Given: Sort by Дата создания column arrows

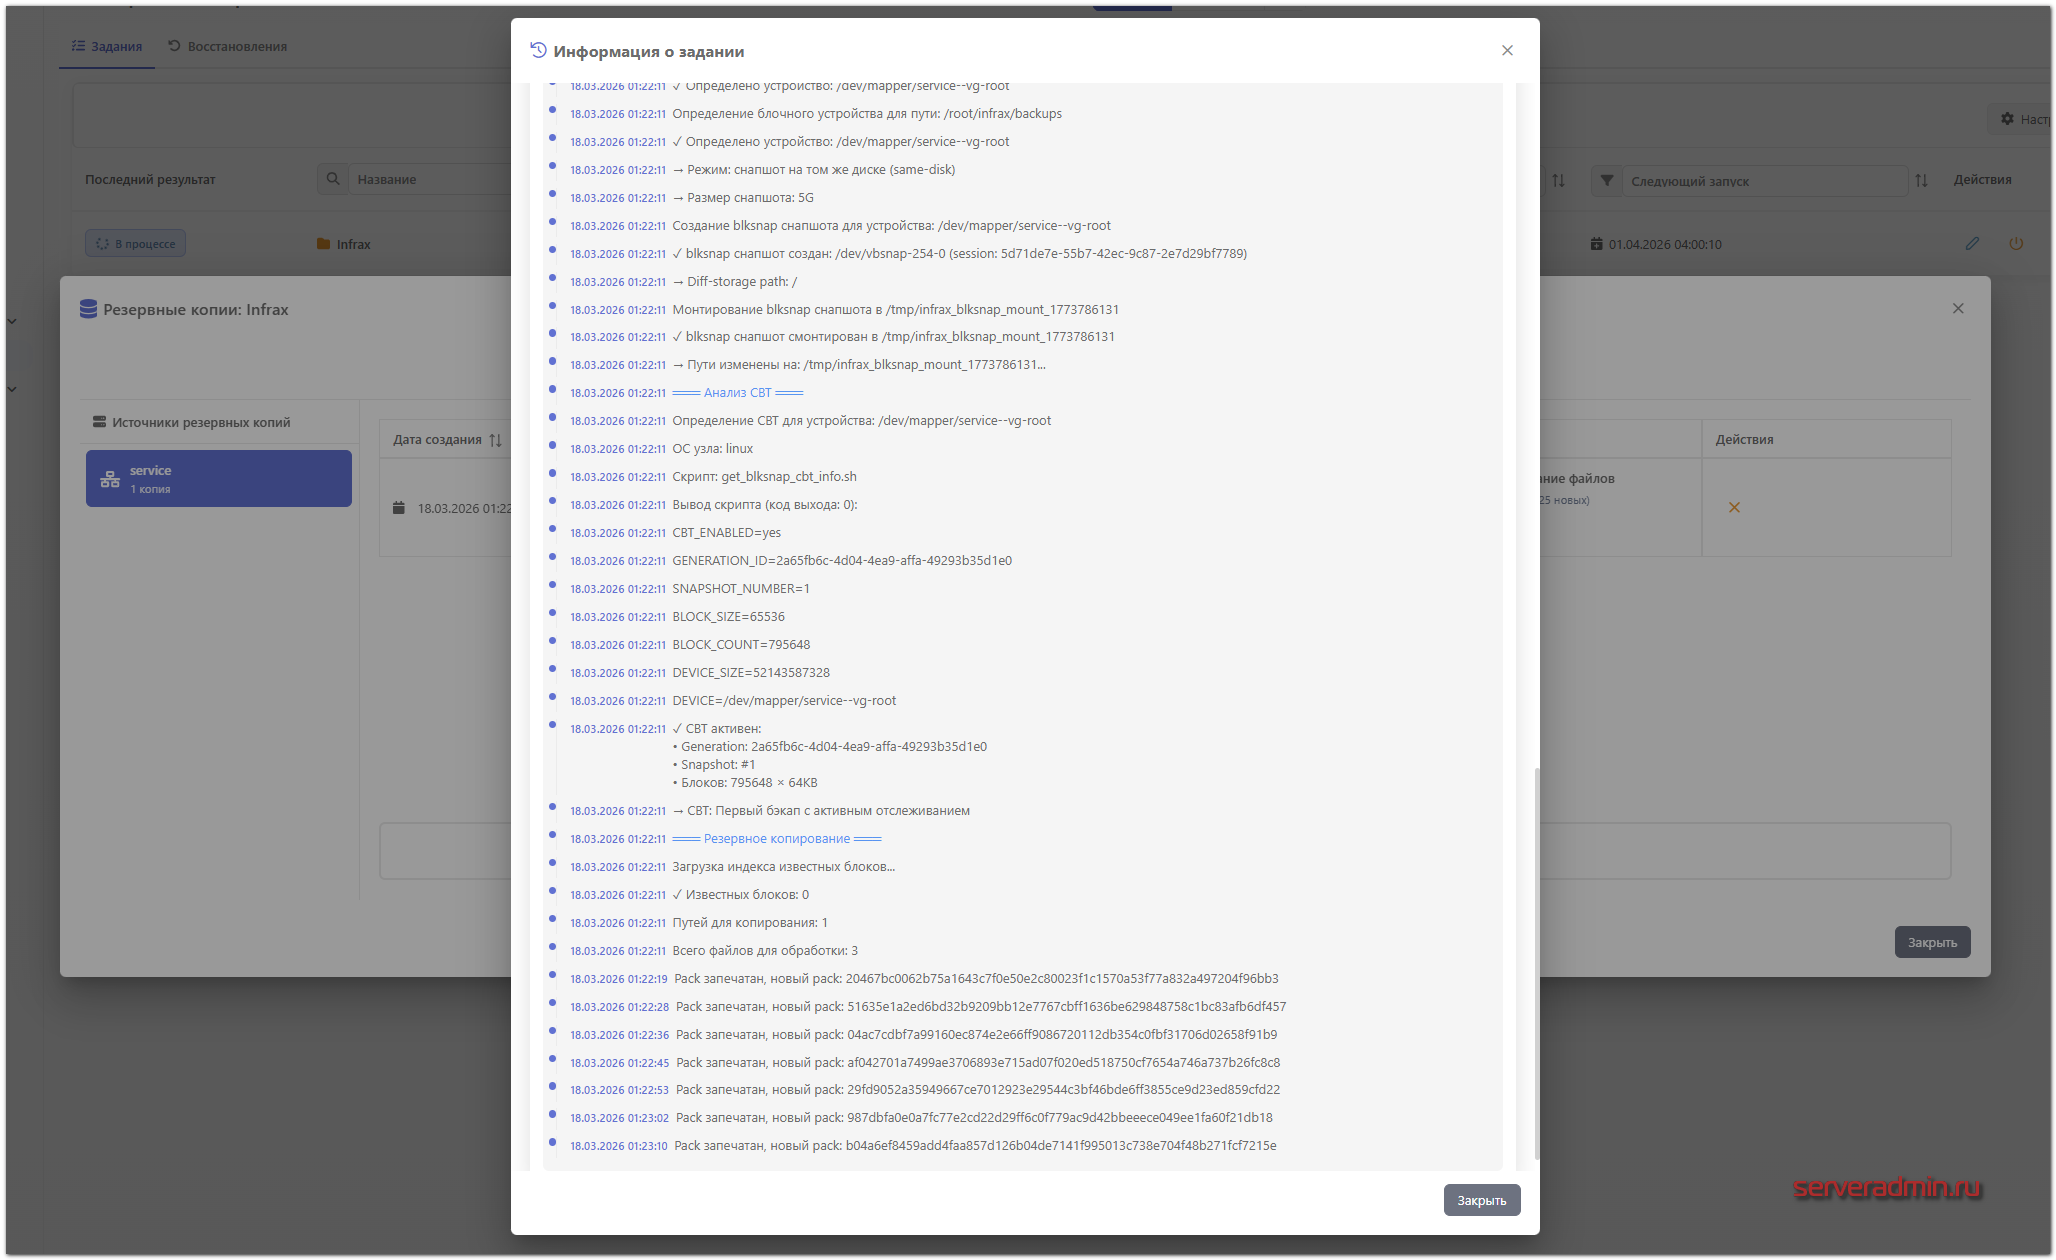Looking at the screenshot, I should pyautogui.click(x=496, y=440).
